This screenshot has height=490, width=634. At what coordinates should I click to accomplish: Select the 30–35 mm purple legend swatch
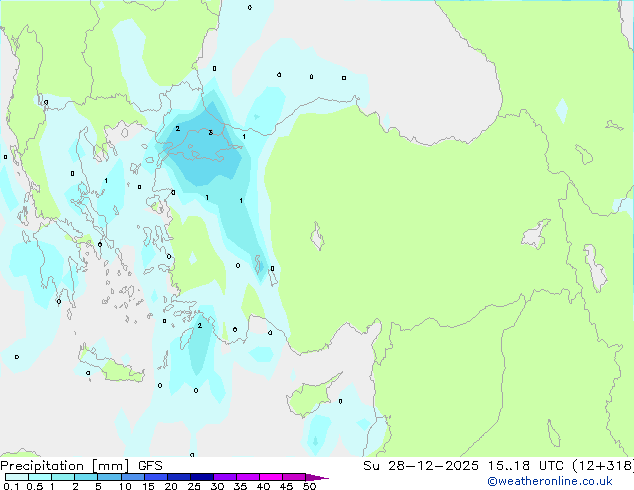tap(224, 477)
